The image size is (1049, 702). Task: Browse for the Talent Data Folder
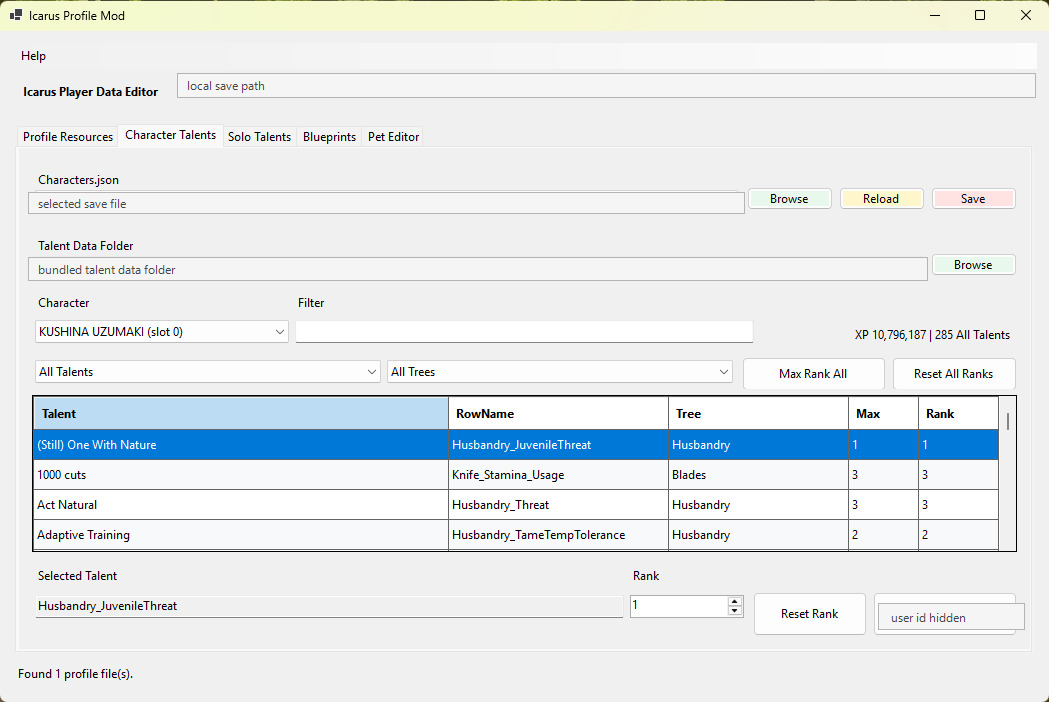(973, 265)
